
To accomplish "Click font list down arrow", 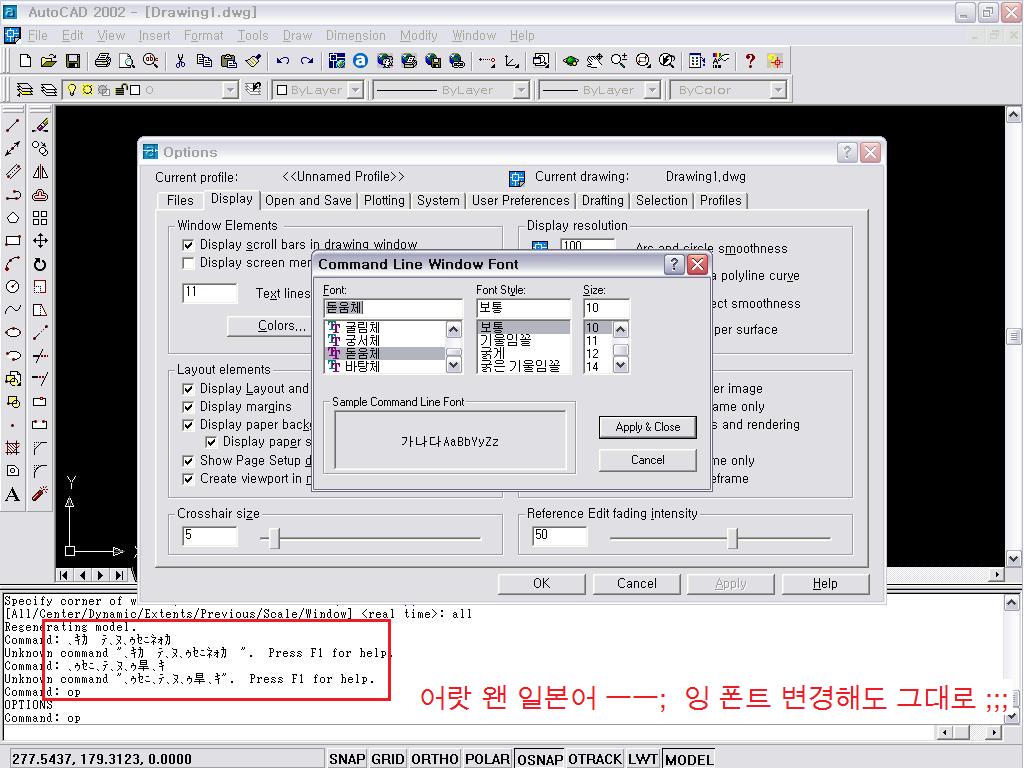I will [x=453, y=366].
